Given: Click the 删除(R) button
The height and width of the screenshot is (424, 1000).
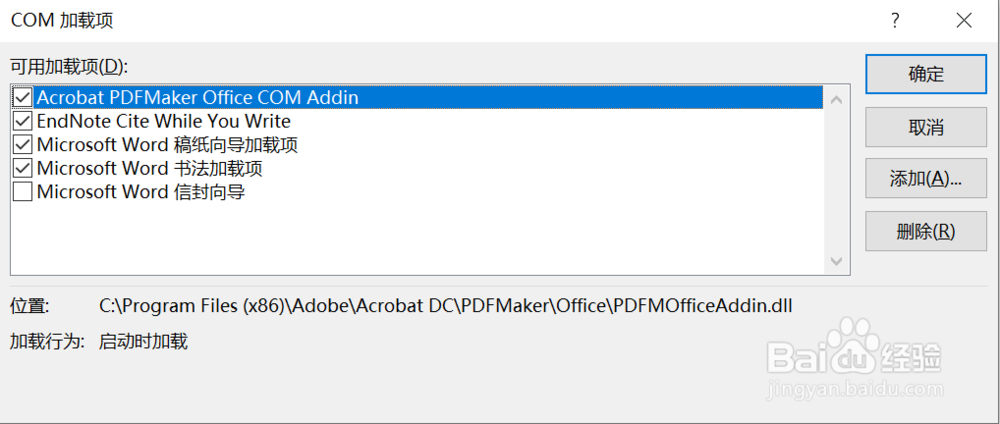Looking at the screenshot, I should (925, 231).
